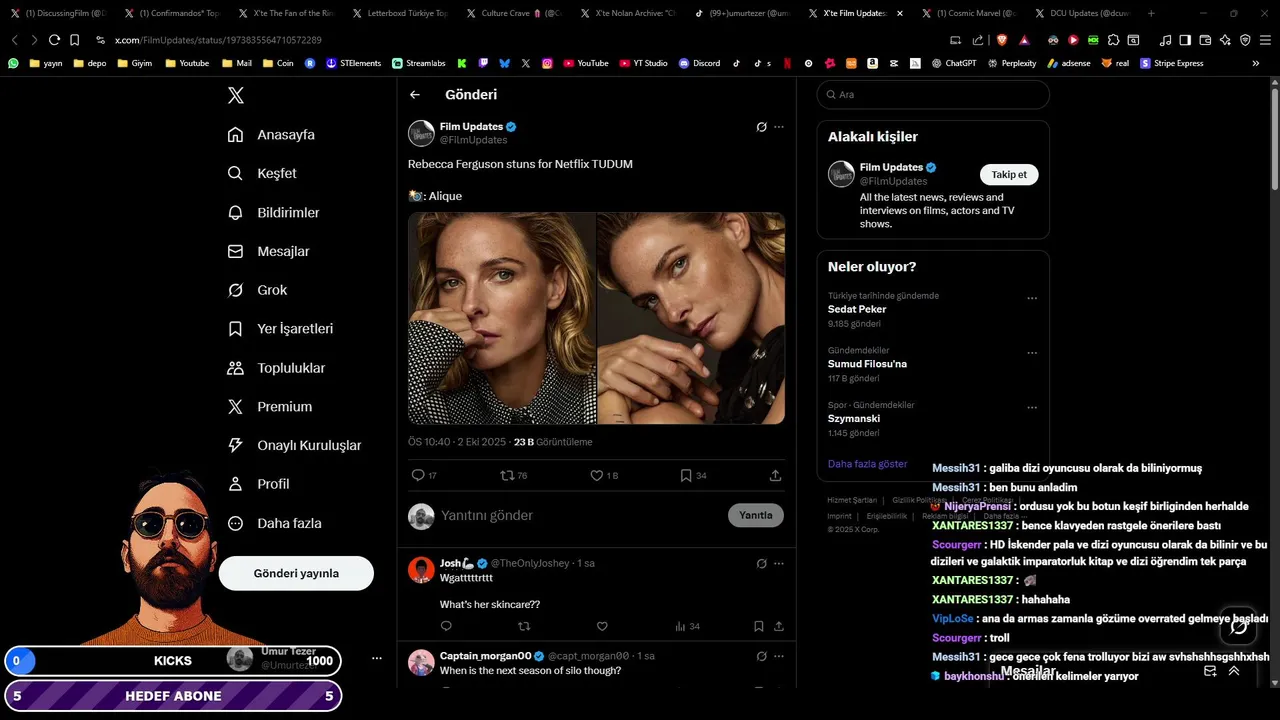The image size is (1280, 720).
Task: Repost Josh's comment
Action: coord(524,627)
